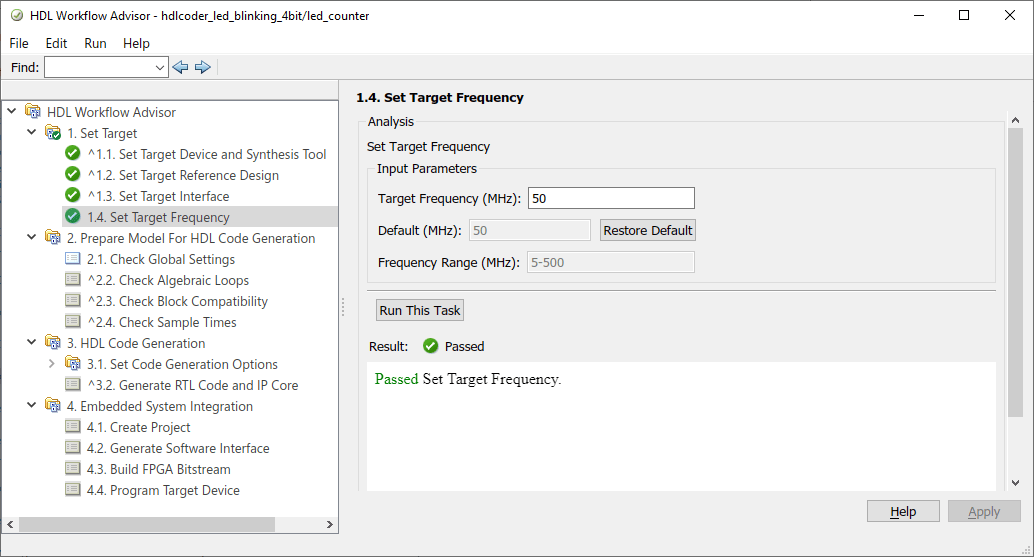Collapse the 4. Embedded System Integration folder

(x=32, y=406)
